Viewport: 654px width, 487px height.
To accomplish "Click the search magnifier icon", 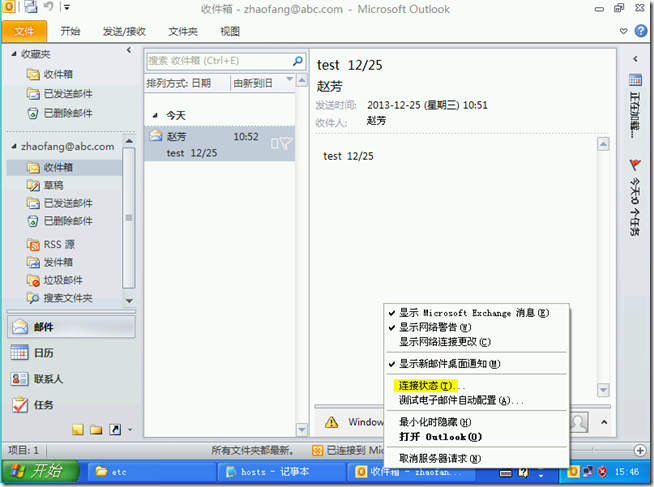I will 298,61.
